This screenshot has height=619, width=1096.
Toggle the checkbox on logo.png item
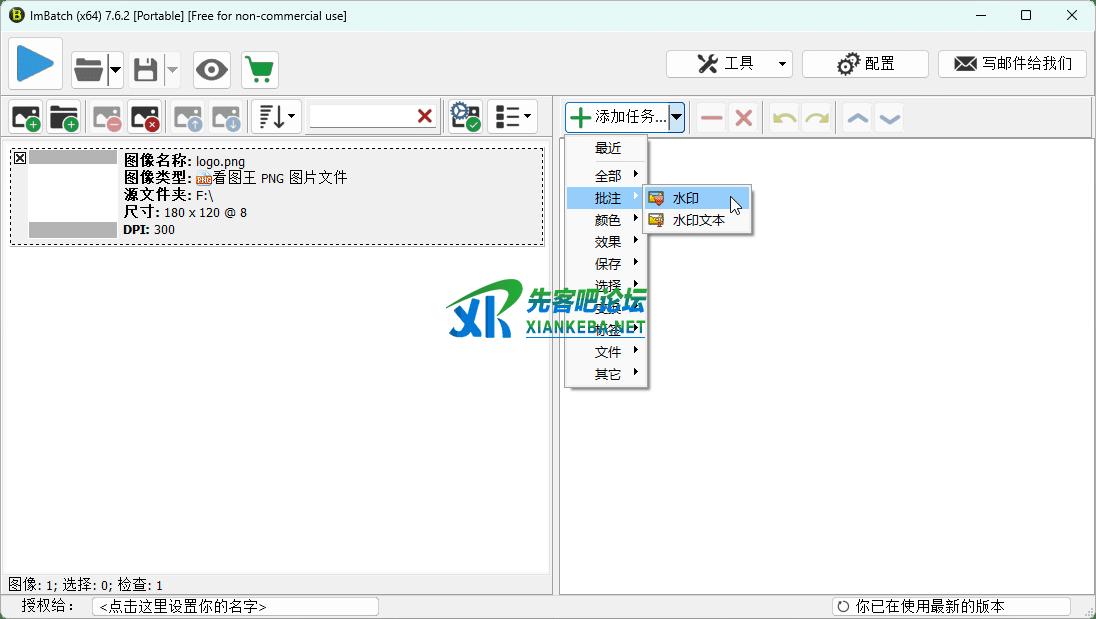tap(20, 158)
